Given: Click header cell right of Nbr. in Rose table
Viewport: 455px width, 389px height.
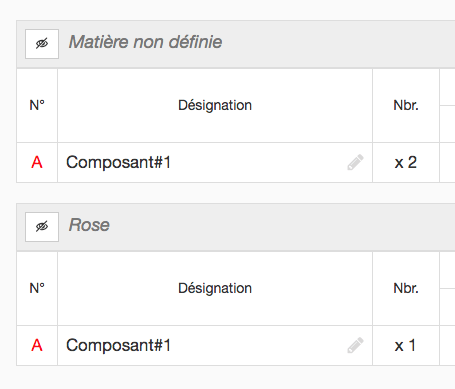Looking at the screenshot, I should (447, 270).
